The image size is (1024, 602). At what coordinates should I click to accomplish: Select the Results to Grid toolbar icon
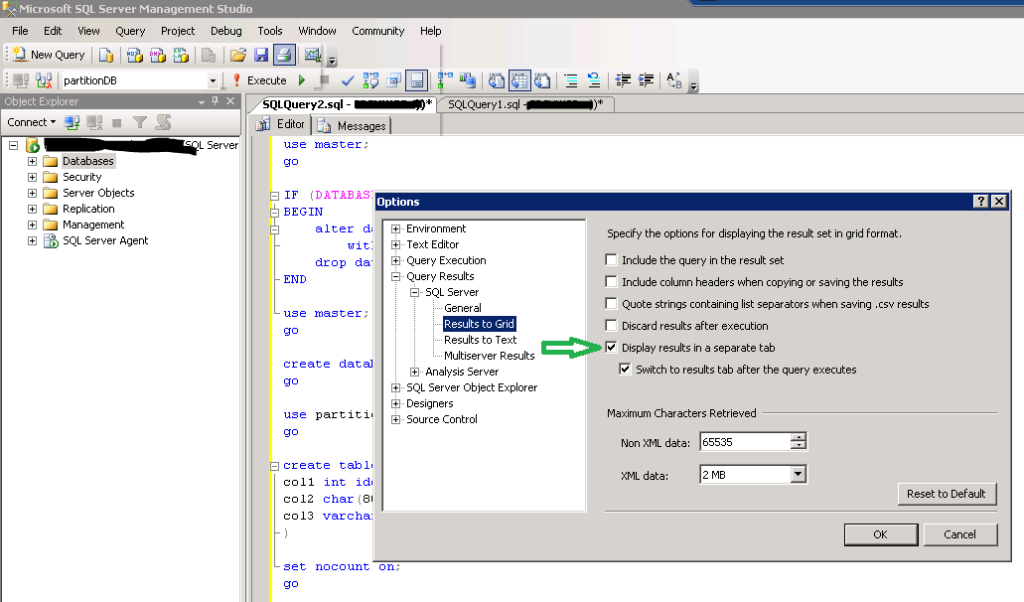point(519,80)
